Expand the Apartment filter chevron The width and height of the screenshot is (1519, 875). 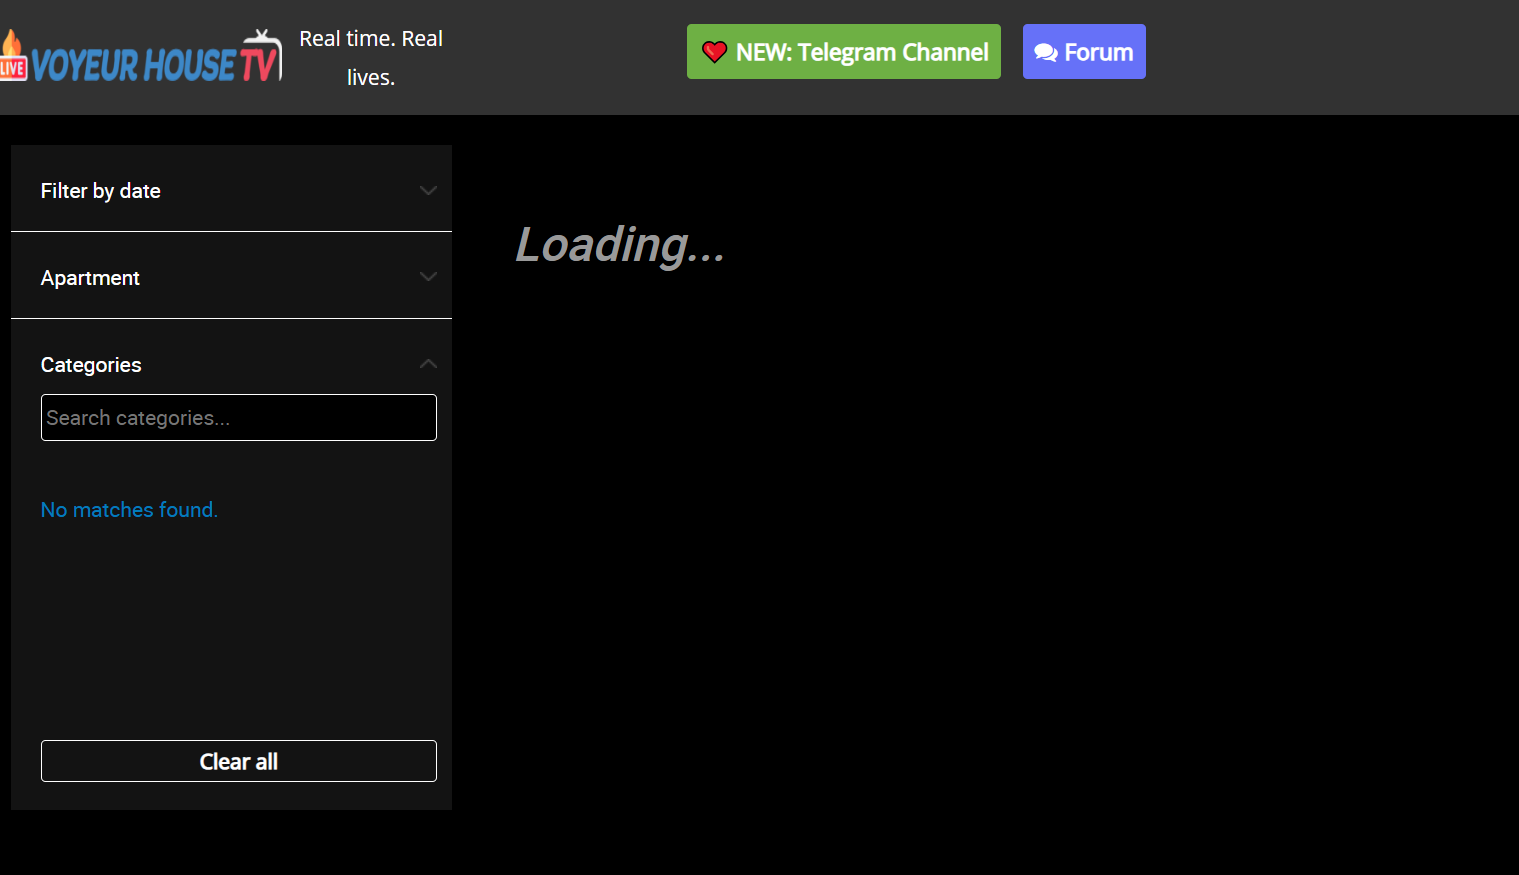coord(428,277)
